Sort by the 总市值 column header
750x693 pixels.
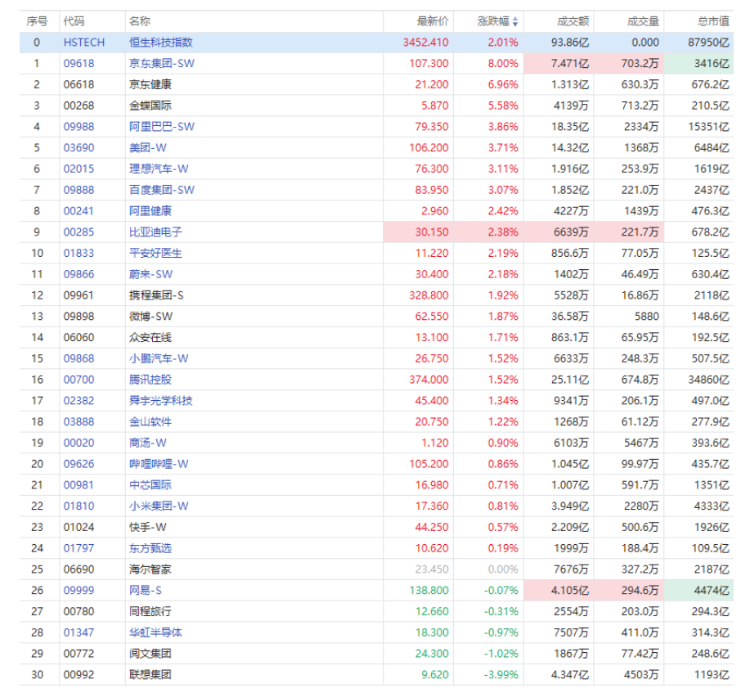coord(714,21)
